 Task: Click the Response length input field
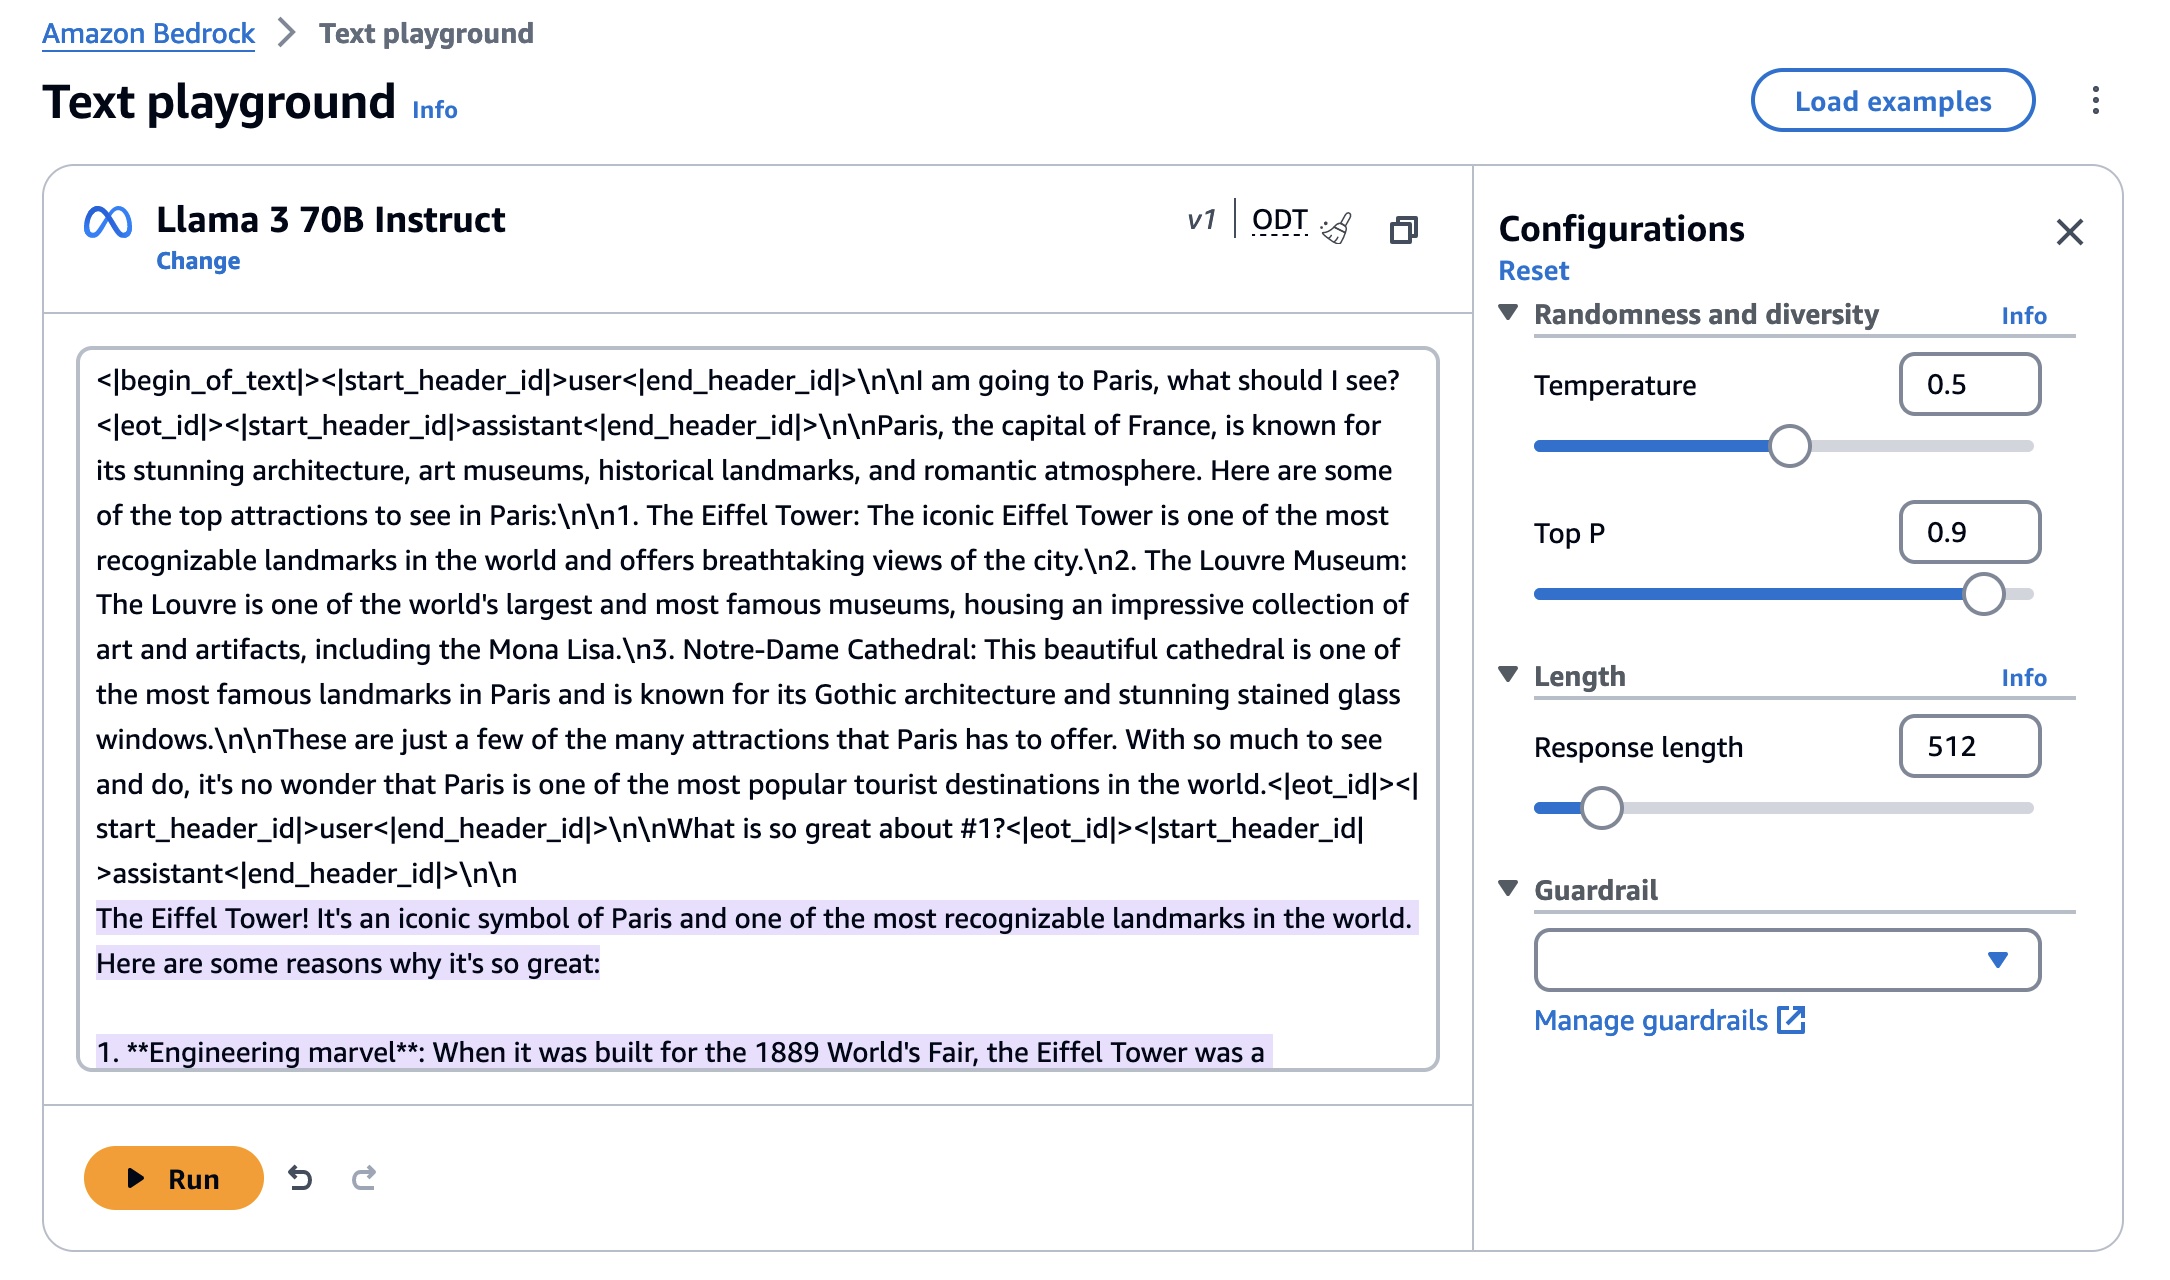[x=1968, y=746]
